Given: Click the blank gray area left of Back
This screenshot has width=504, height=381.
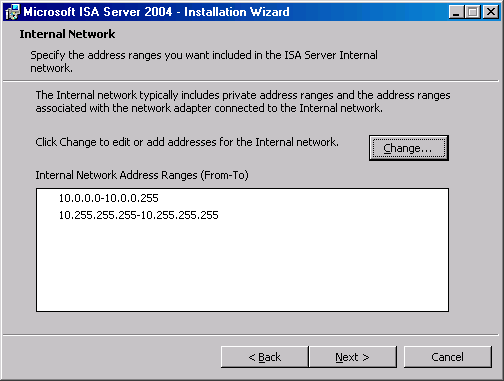Looking at the screenshot, I should [x=112, y=357].
